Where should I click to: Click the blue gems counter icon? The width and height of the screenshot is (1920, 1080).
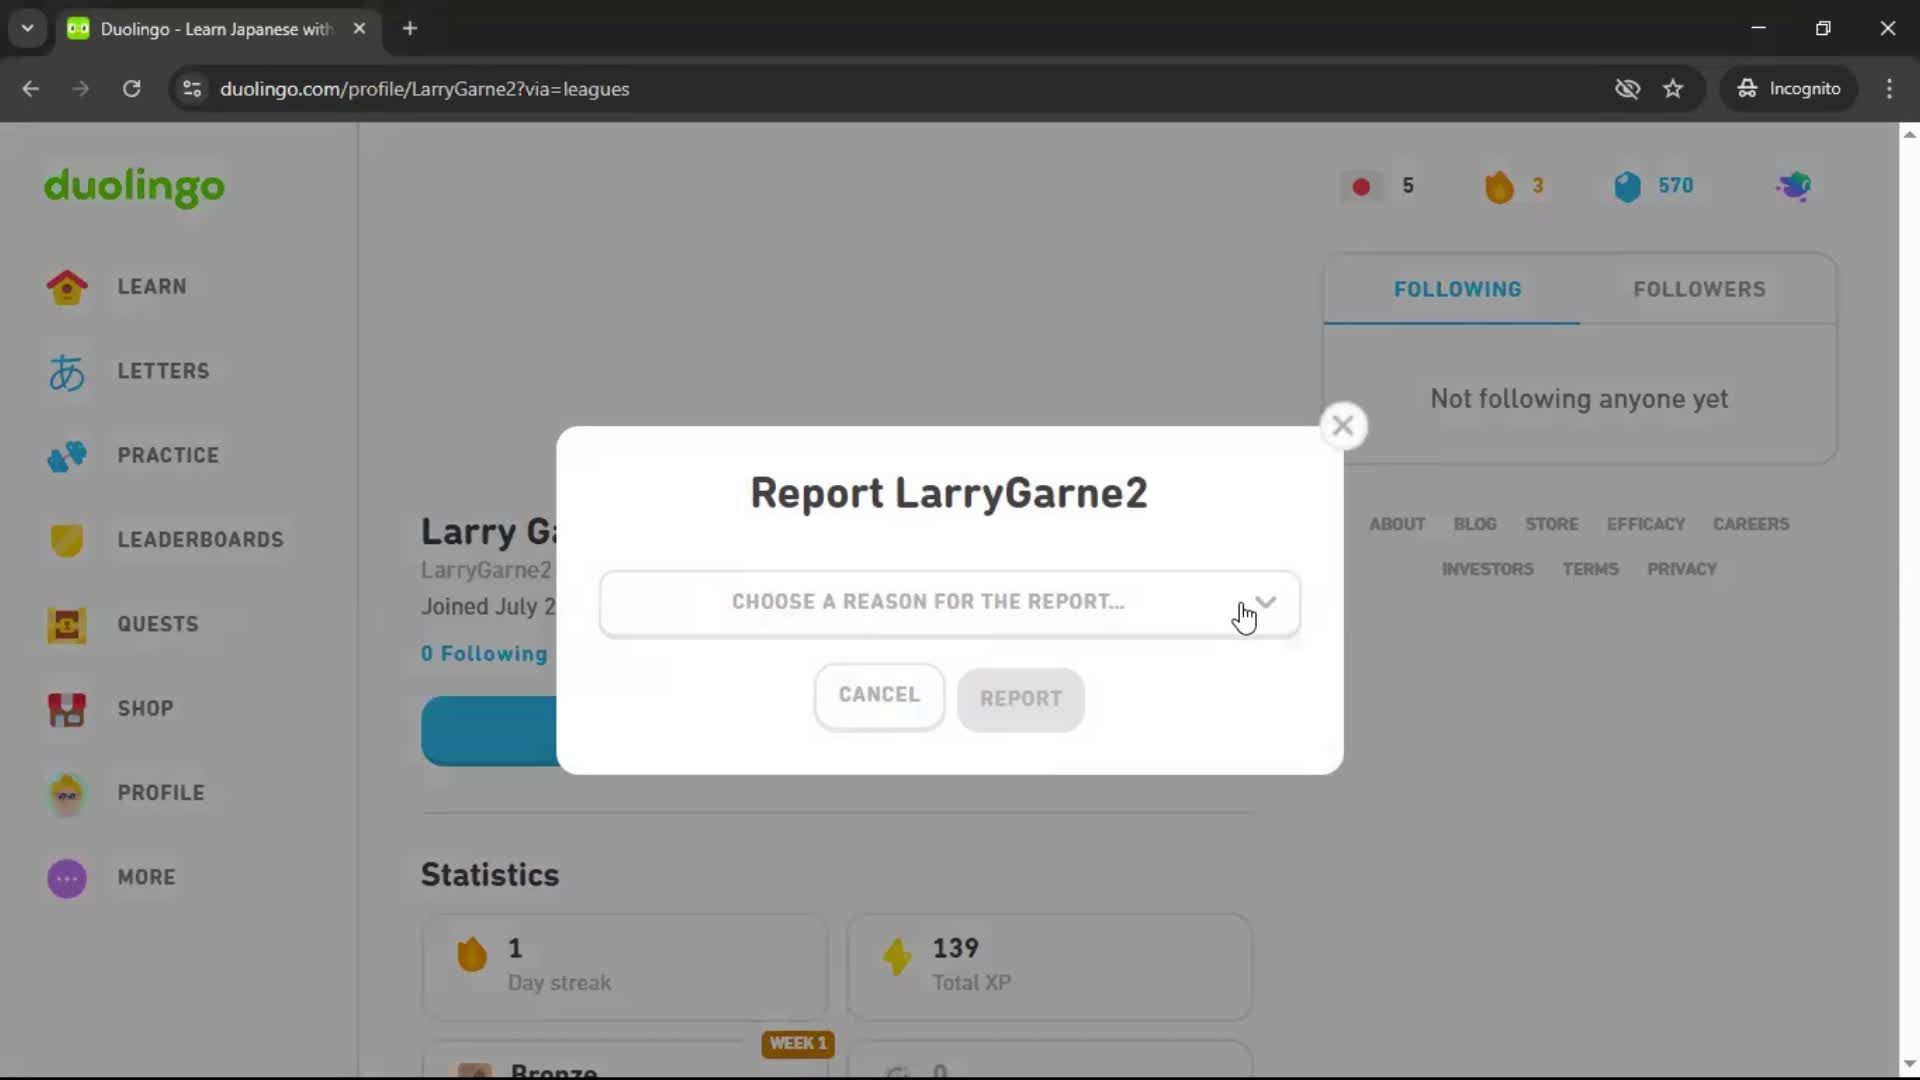(1627, 186)
